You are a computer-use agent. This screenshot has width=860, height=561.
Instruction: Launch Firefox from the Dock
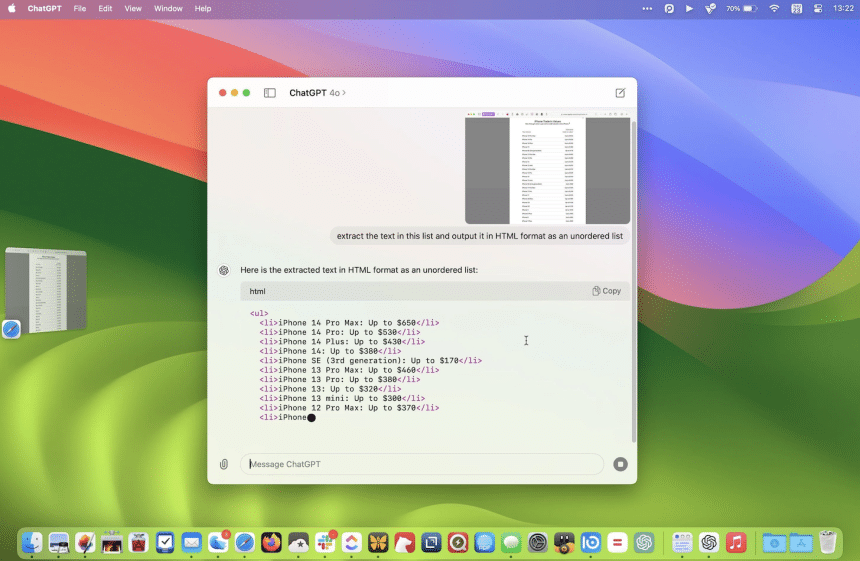point(271,542)
